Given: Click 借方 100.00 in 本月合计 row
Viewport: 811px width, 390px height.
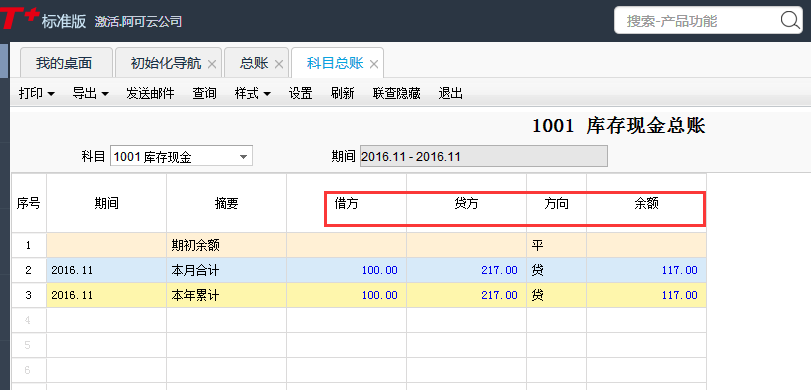Looking at the screenshot, I should pos(347,270).
